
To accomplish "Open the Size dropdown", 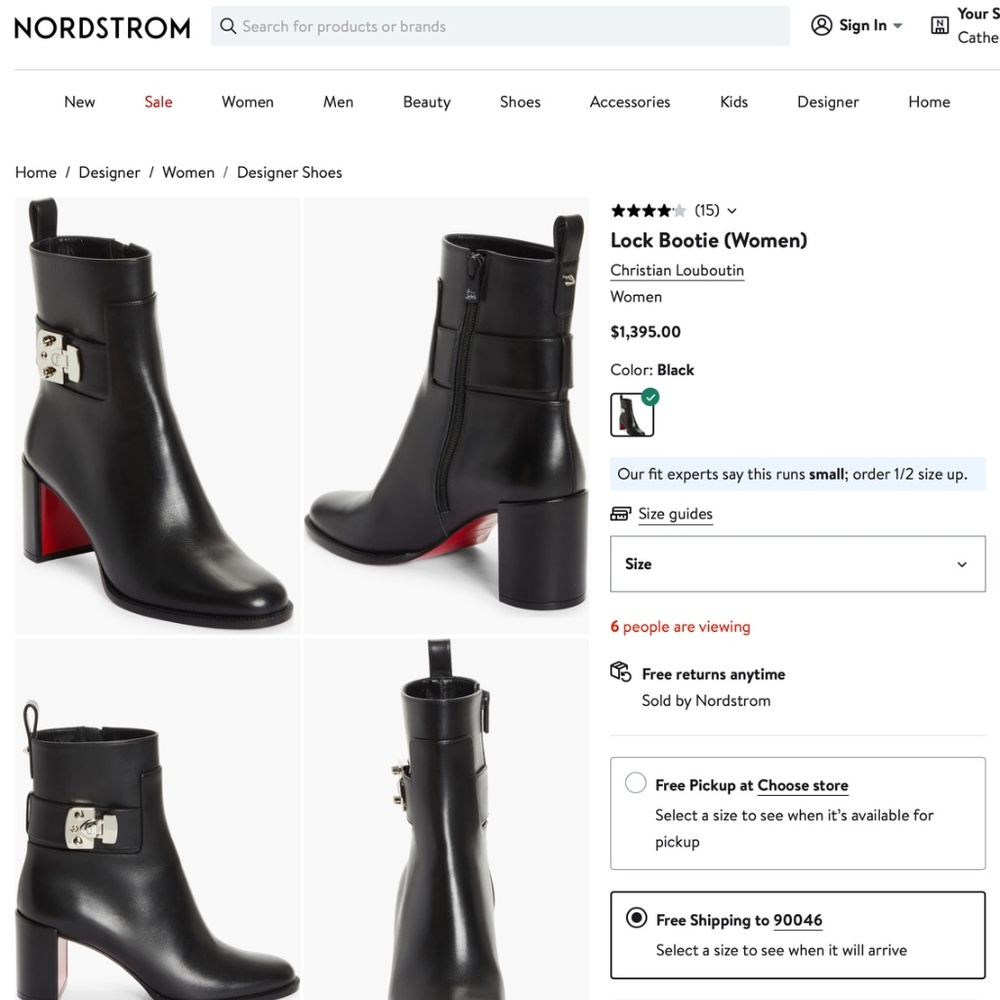I will [797, 564].
